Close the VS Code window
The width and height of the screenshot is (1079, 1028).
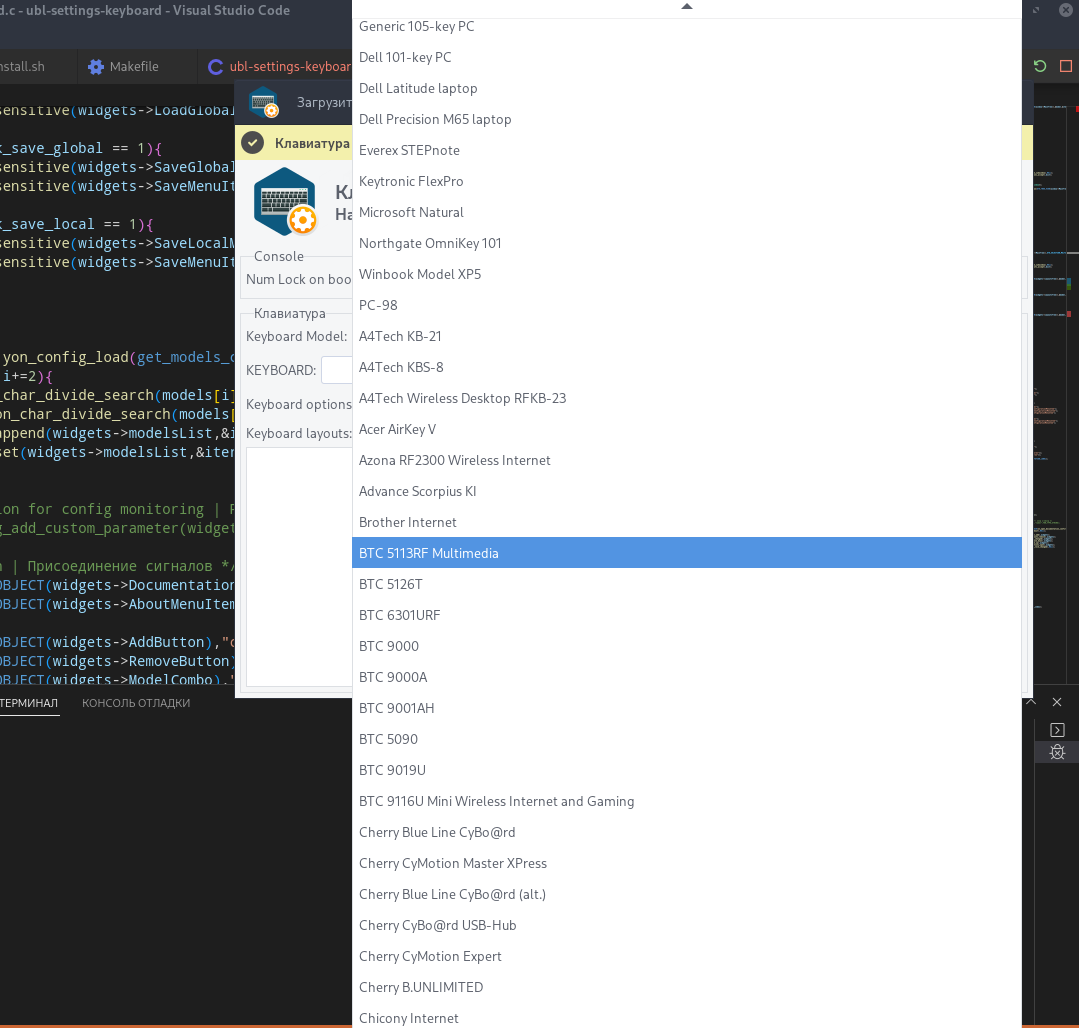(x=1067, y=10)
